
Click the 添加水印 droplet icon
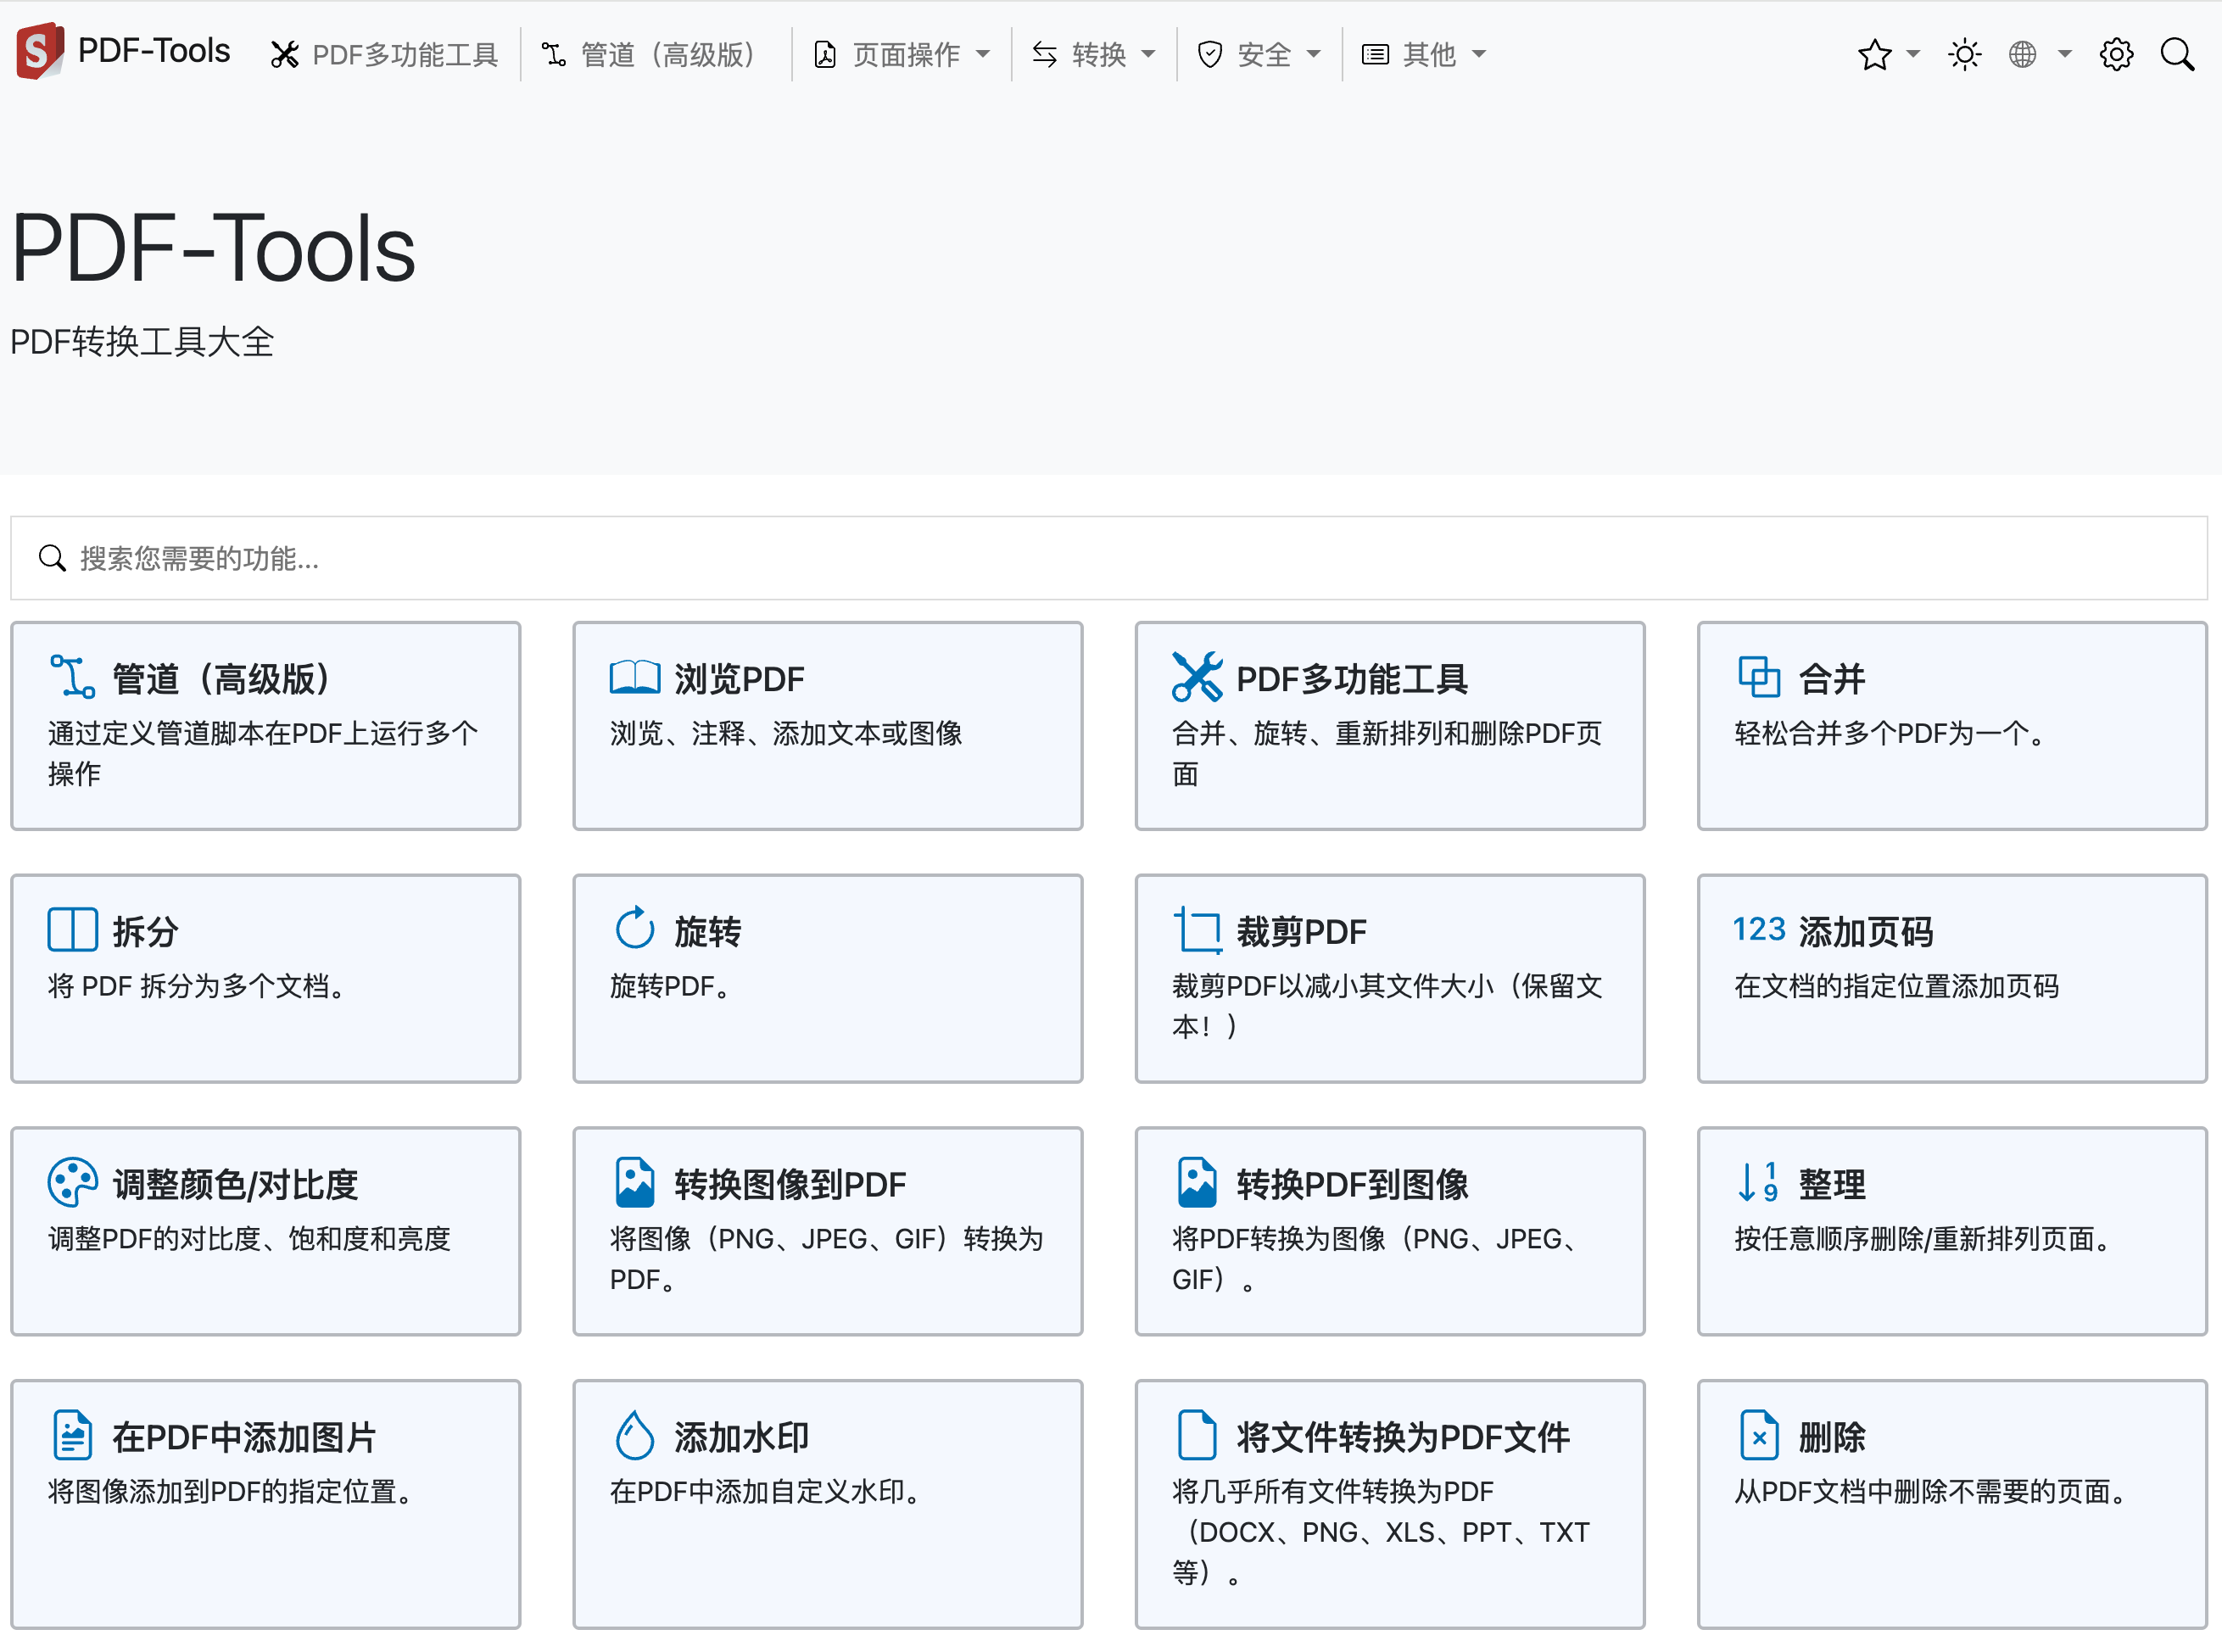[634, 1435]
